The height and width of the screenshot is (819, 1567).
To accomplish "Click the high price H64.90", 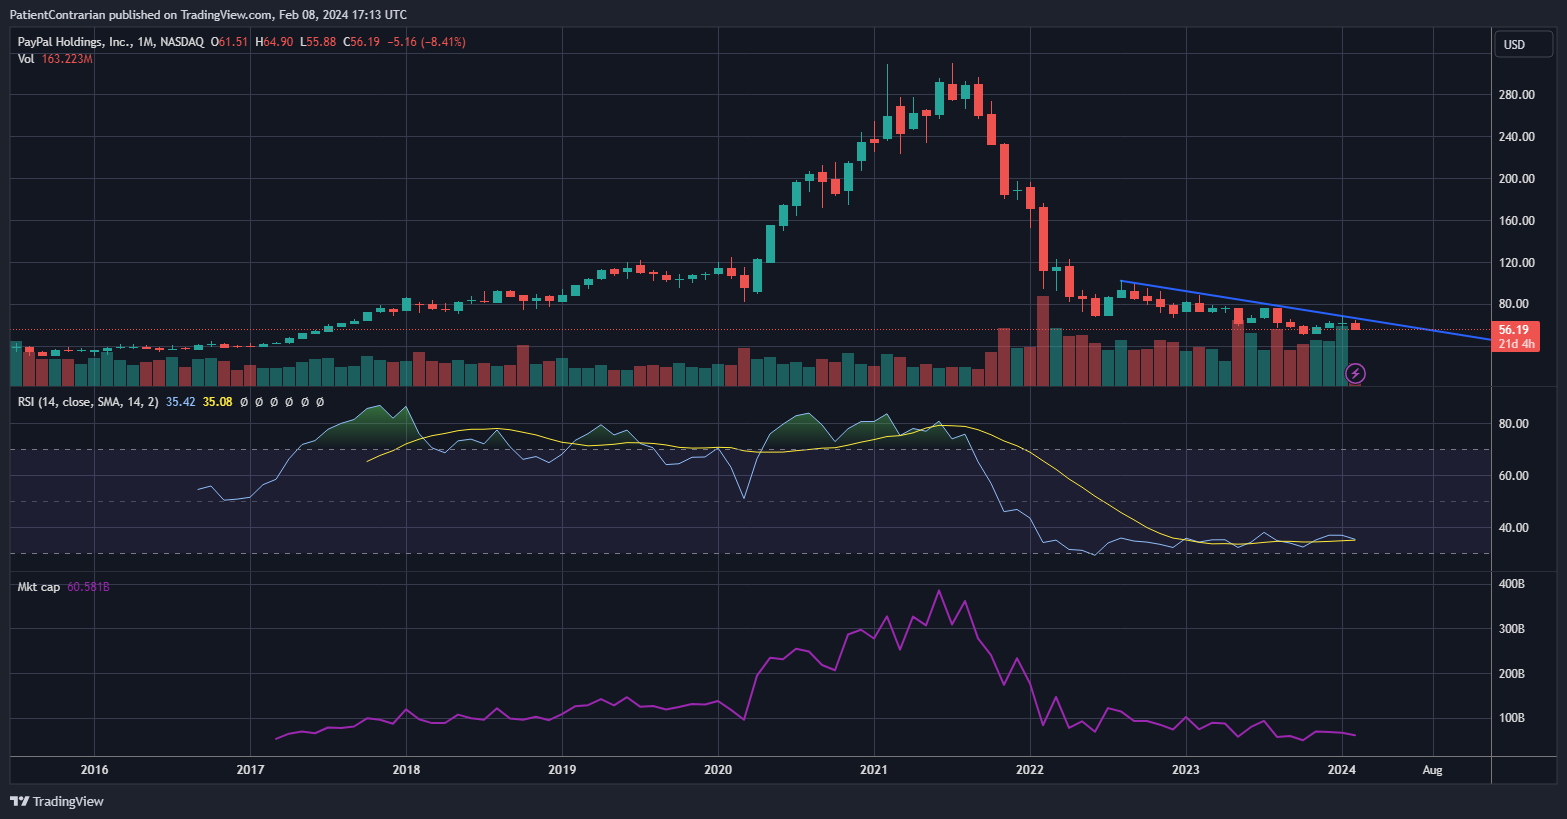I will [274, 42].
